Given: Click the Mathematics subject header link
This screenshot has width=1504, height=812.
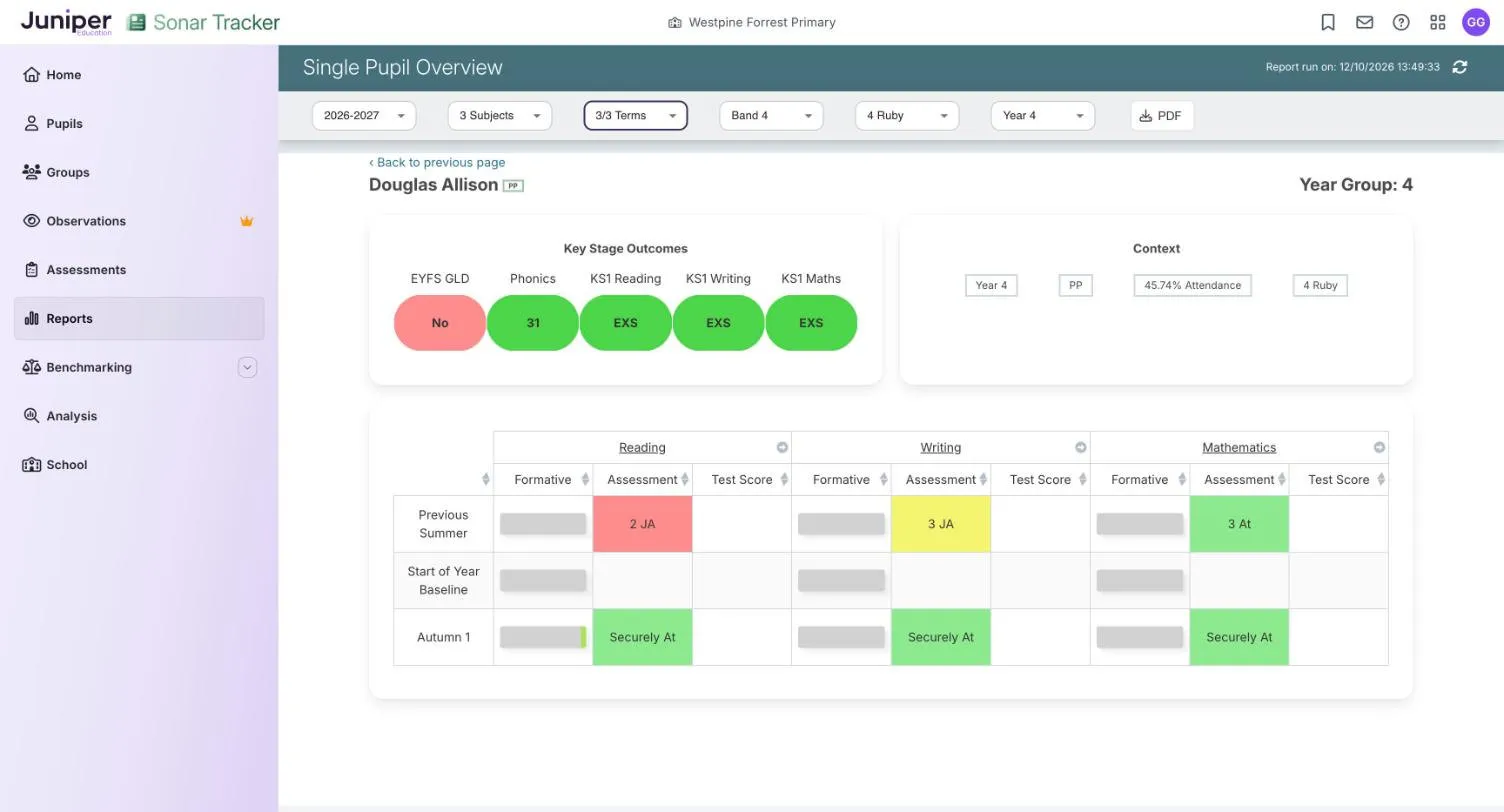Looking at the screenshot, I should click(x=1239, y=448).
